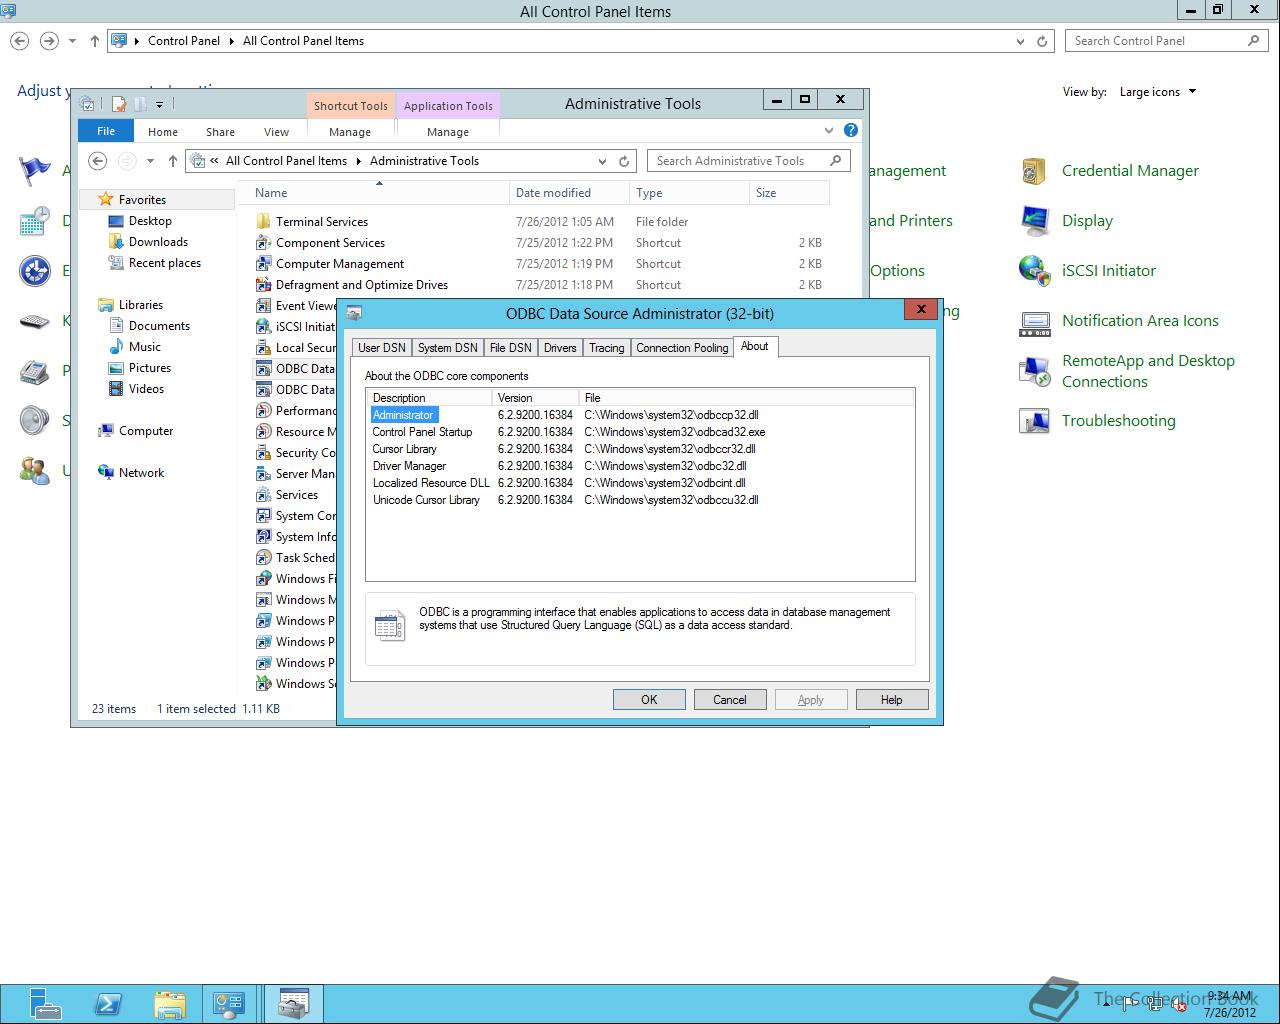The width and height of the screenshot is (1280, 1024).
Task: Switch to Control Panel taskbar icon
Action: (x=230, y=1004)
